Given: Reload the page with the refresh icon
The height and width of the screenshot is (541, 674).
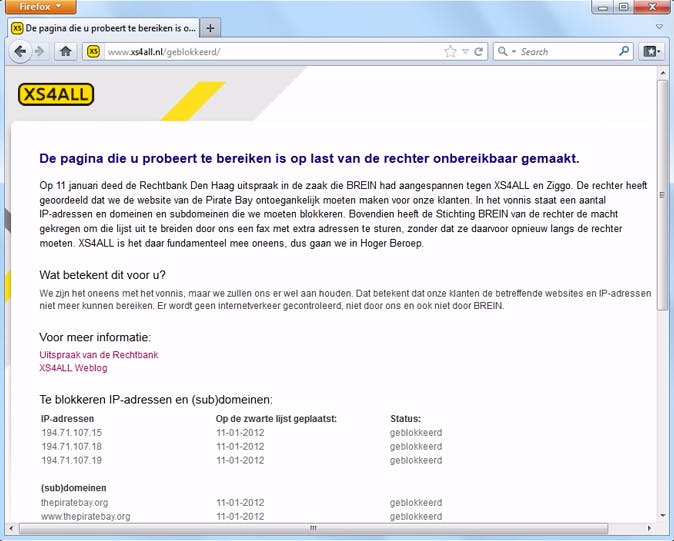Looking at the screenshot, I should 478,52.
